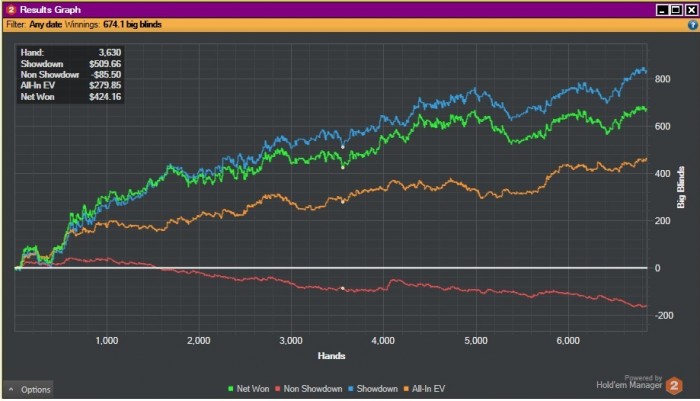Toggle the All-In EV legend swatch
Viewport: 700px width, 401px height.
click(x=406, y=389)
